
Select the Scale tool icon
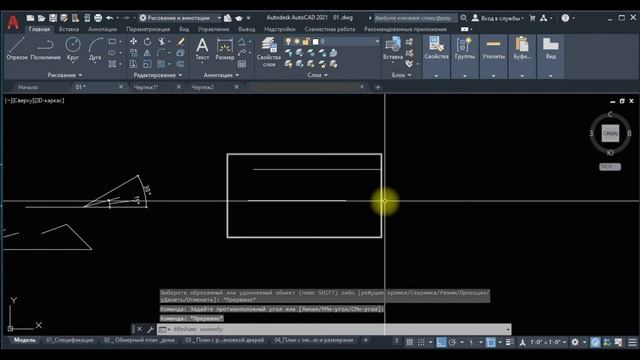click(x=147, y=64)
